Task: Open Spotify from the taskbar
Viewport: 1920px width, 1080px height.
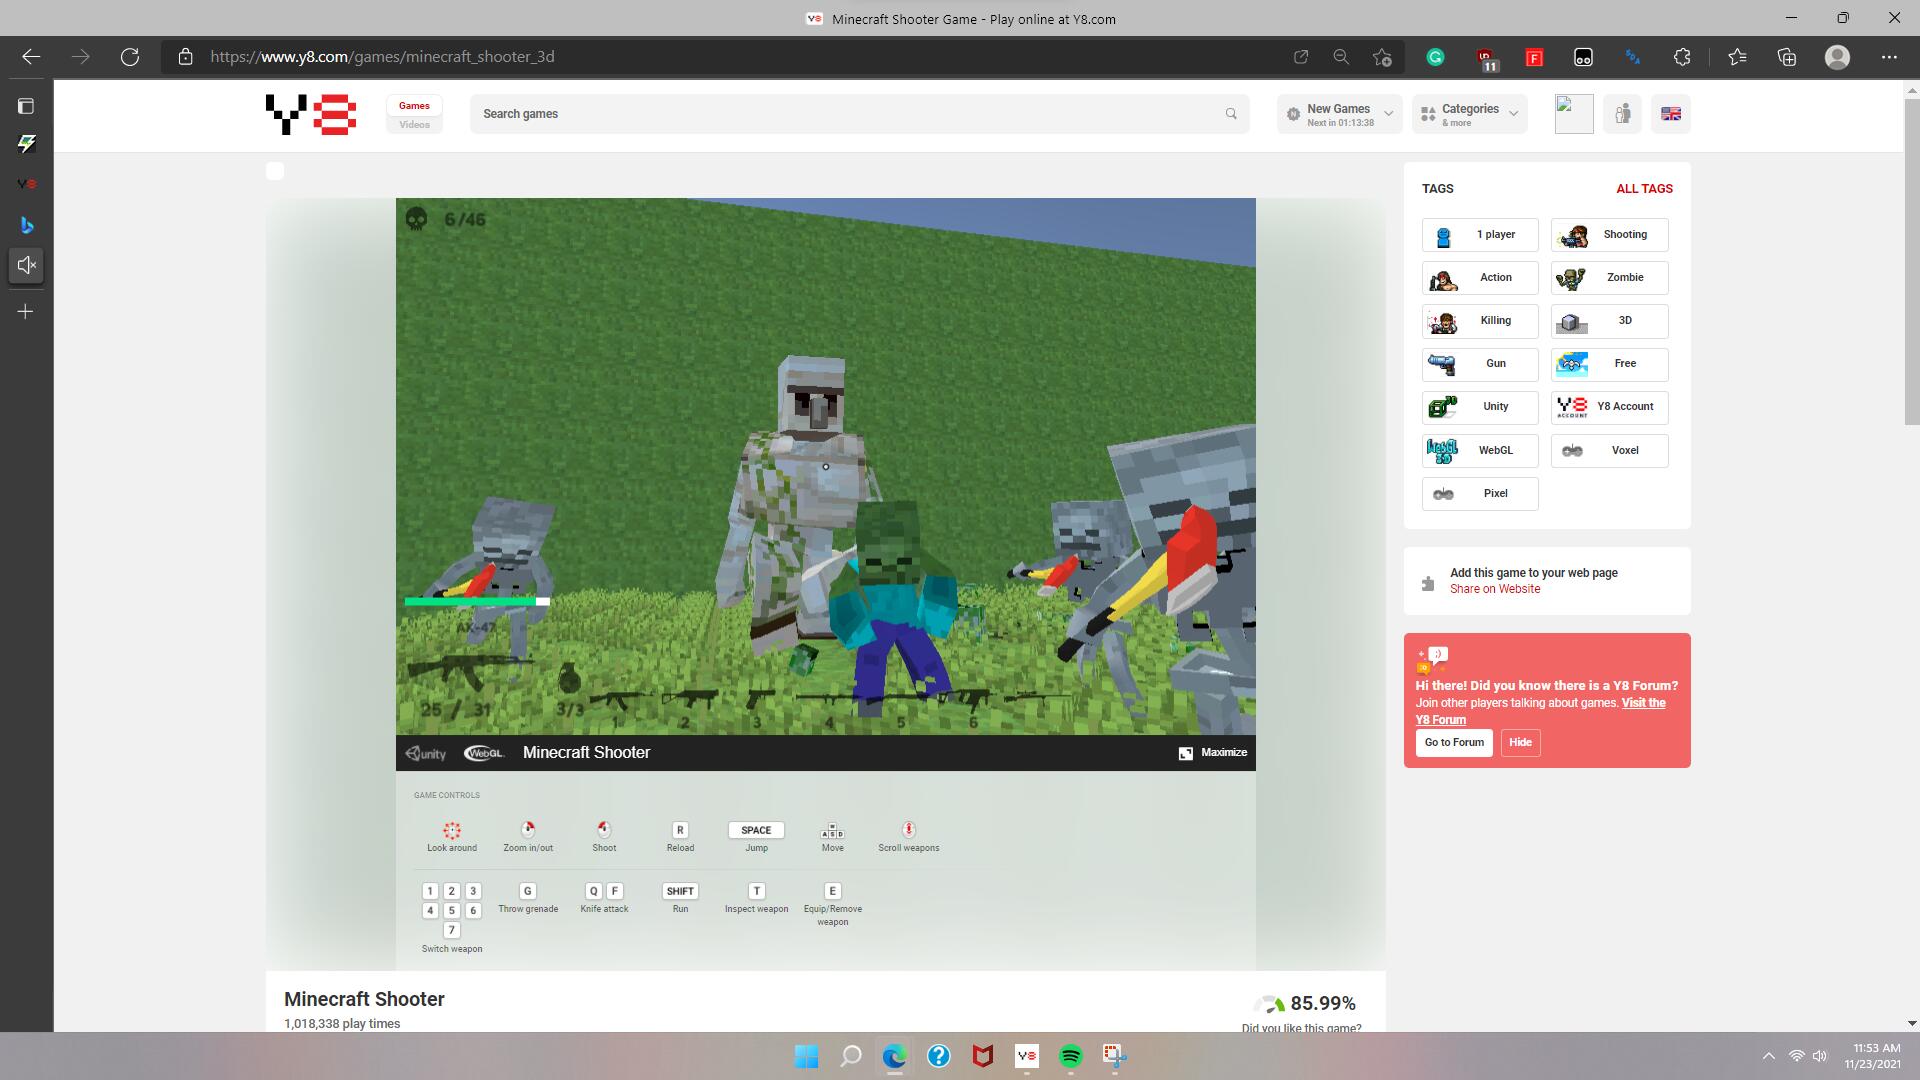Action: (x=1071, y=1056)
